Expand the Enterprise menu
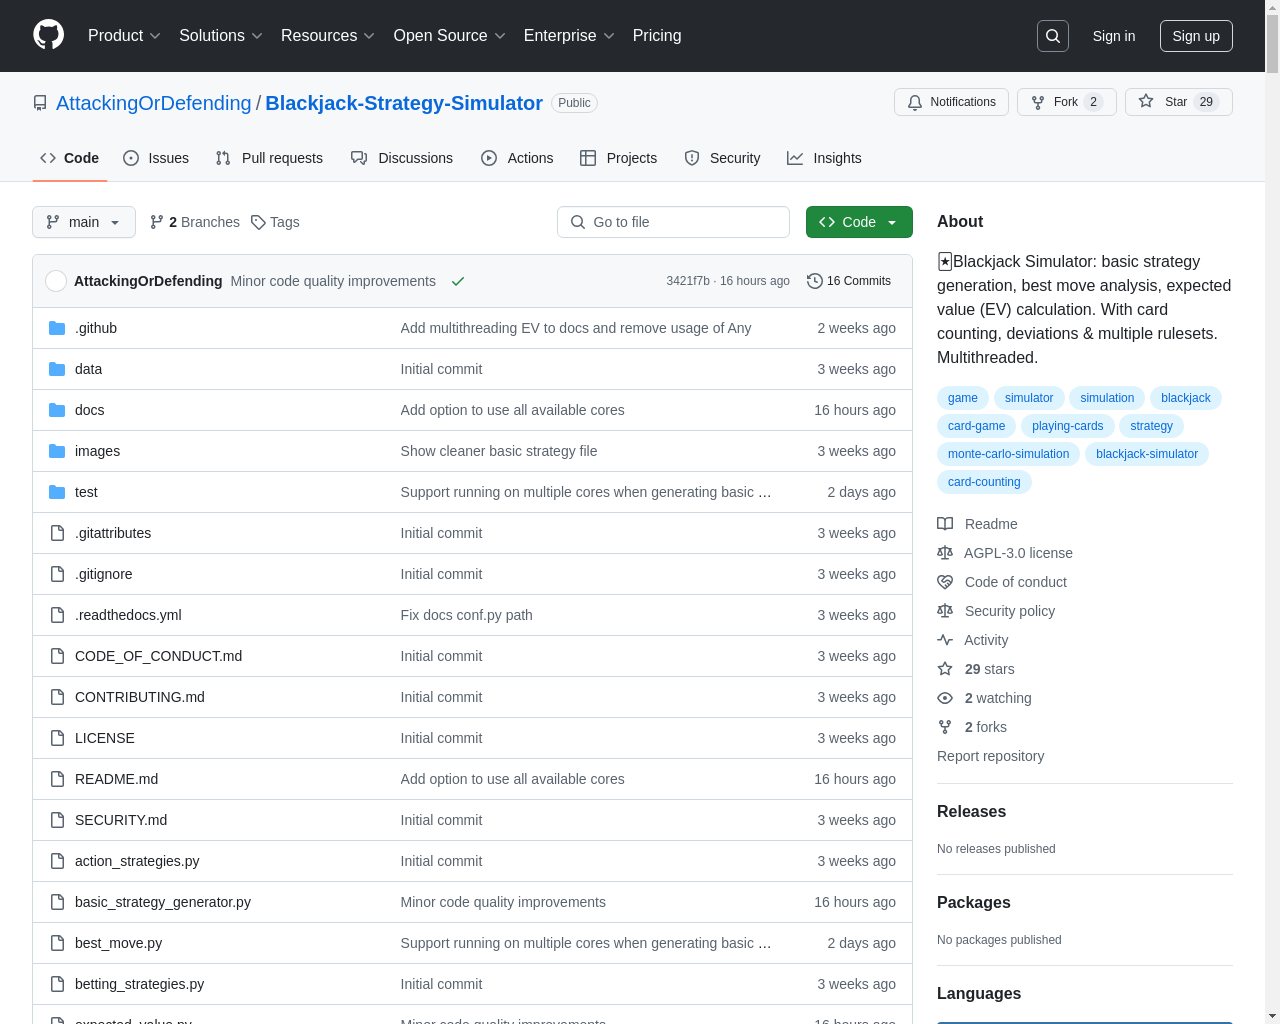This screenshot has height=1024, width=1280. (x=569, y=36)
